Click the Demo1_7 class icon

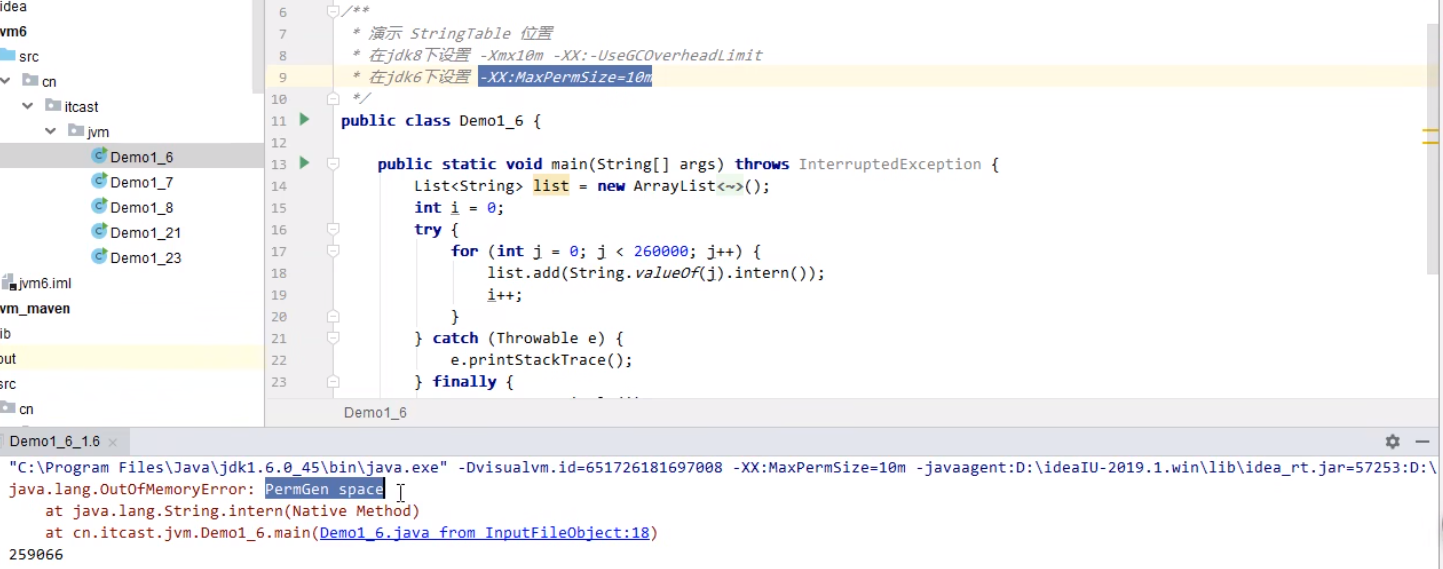pos(99,181)
